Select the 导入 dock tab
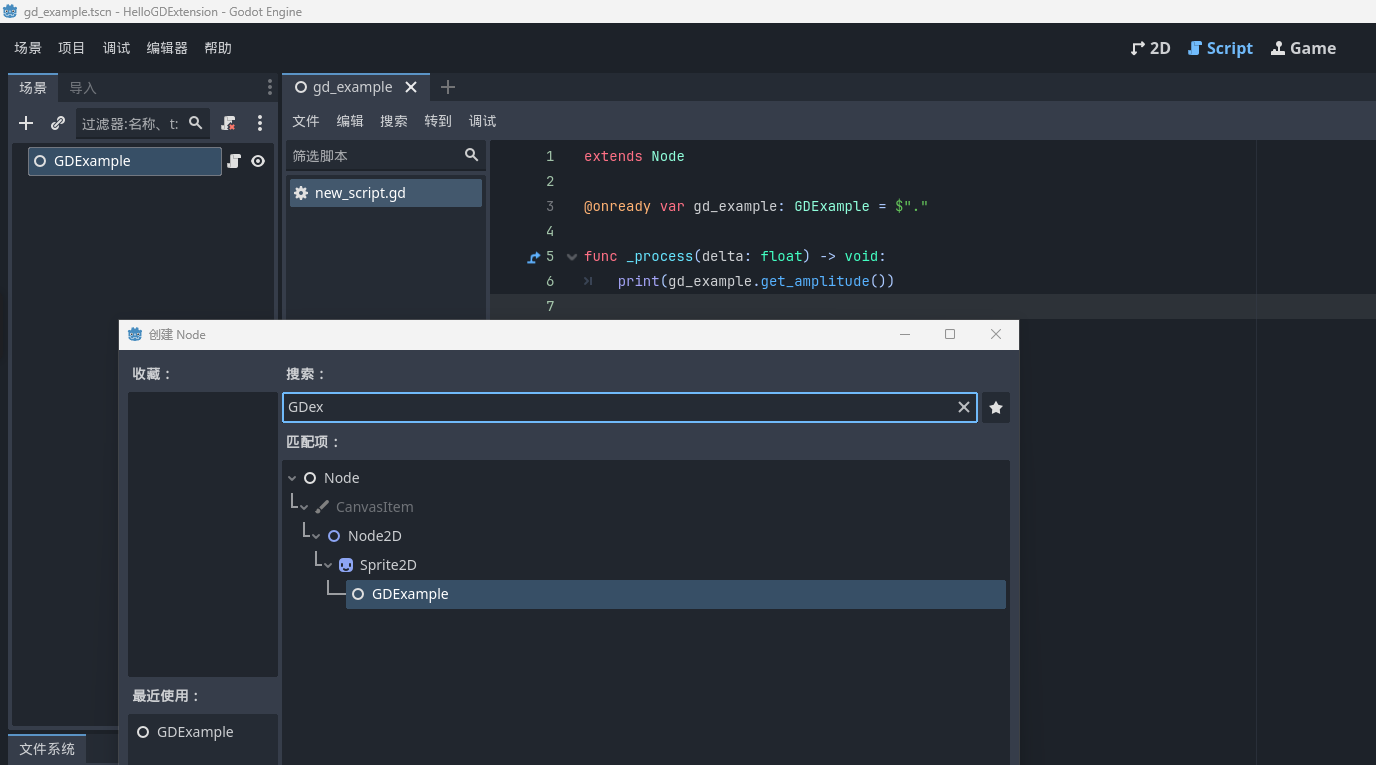The height and width of the screenshot is (765, 1376). pyautogui.click(x=83, y=88)
